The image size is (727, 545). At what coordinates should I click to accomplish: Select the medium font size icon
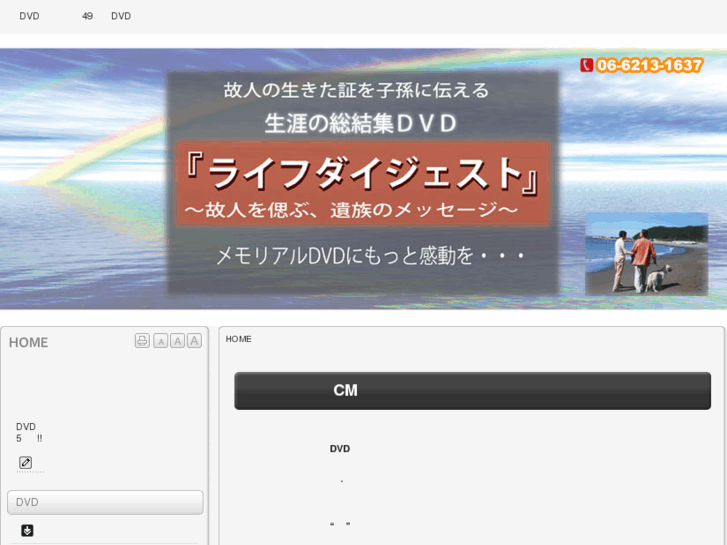coord(177,341)
